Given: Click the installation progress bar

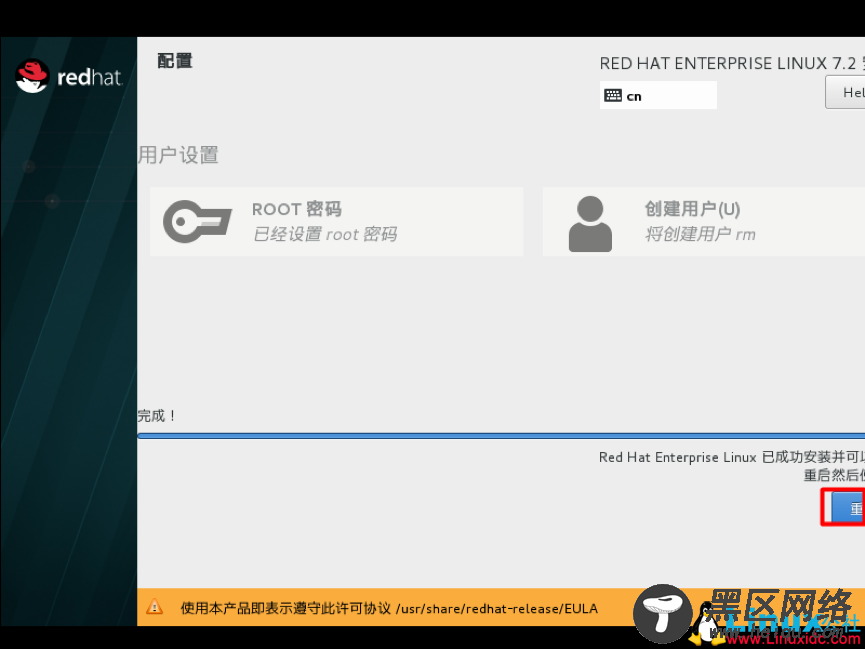Looking at the screenshot, I should pos(501,435).
